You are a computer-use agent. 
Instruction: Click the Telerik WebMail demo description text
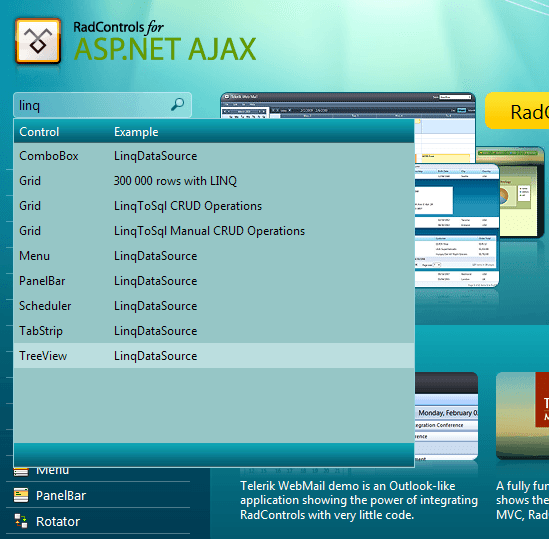(x=359, y=500)
